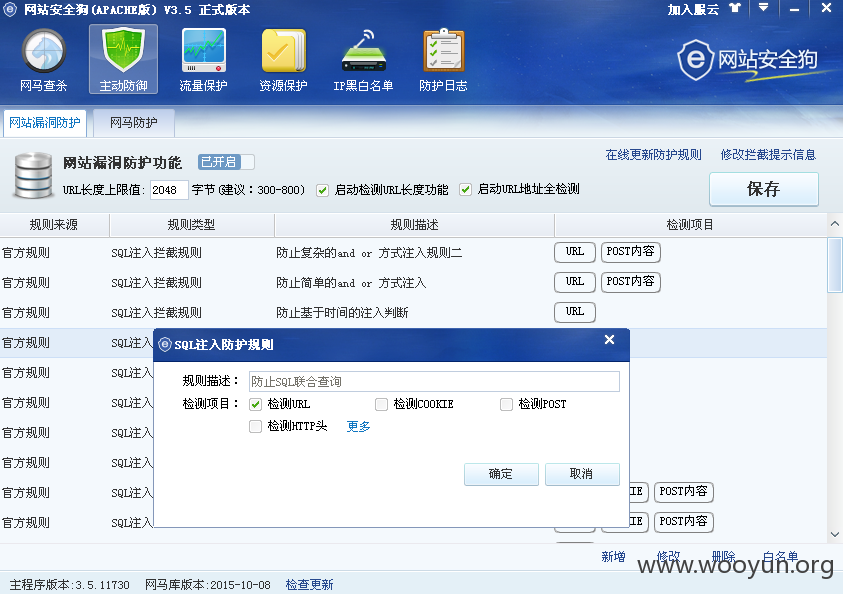Screen dimensions: 843x594
Task: Click 白名单 link at bottom
Action: (x=780, y=557)
